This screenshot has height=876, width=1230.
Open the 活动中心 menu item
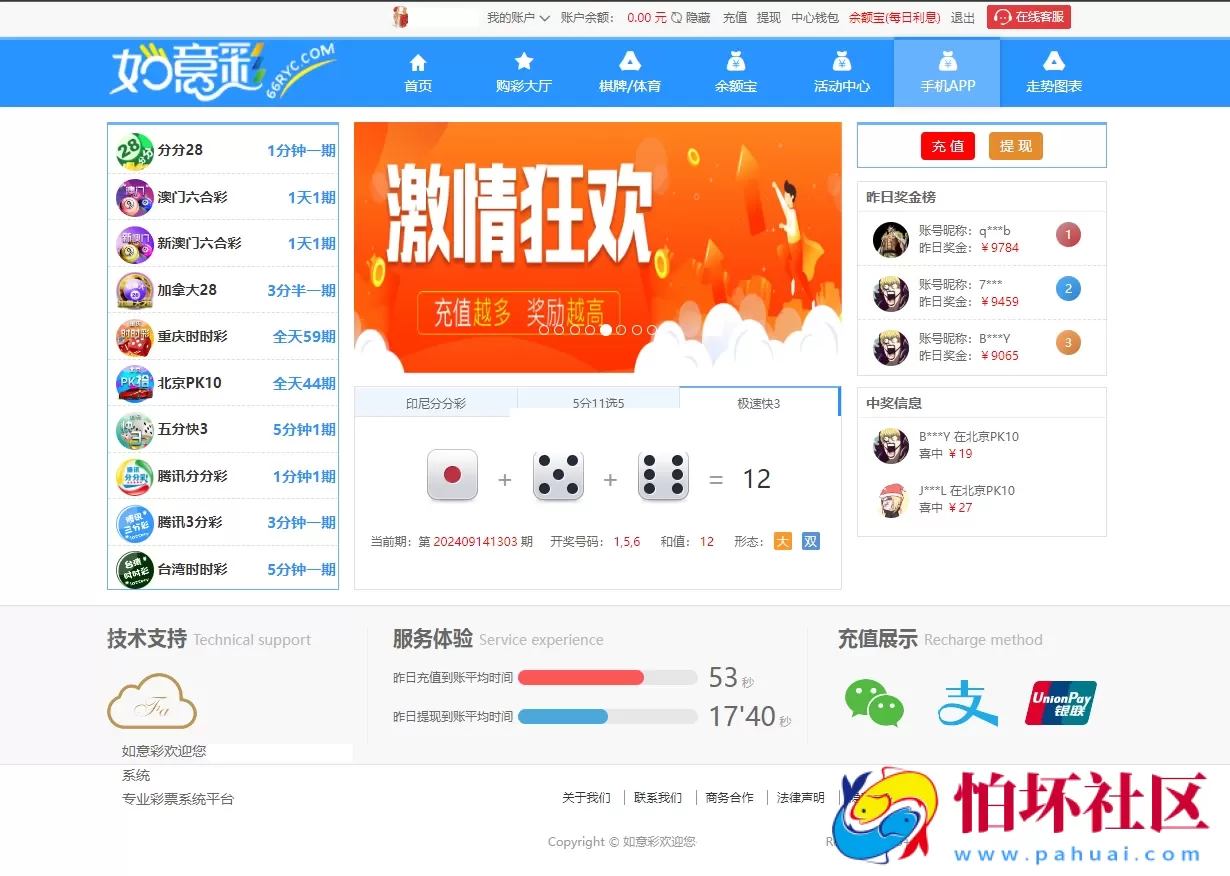click(x=841, y=73)
